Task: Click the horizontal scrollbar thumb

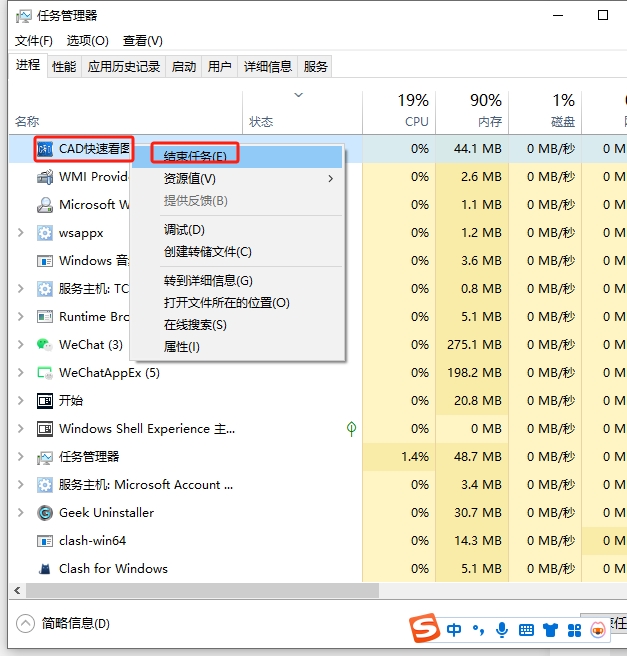Action: click(x=202, y=591)
